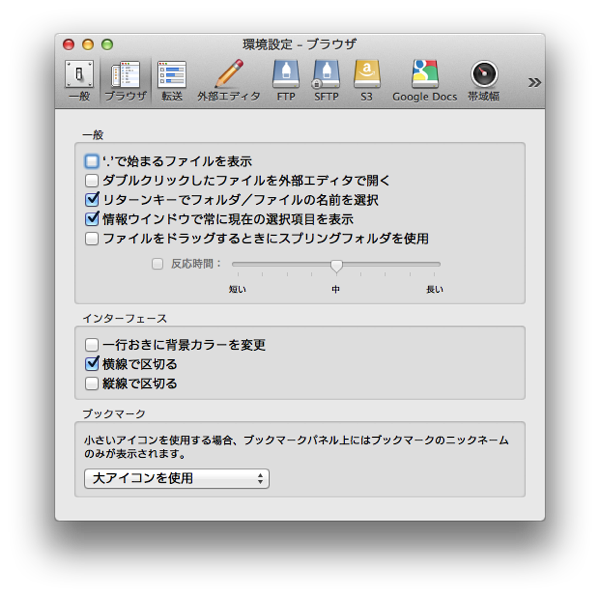
Task: Enable showing files beginning with '.'
Action: [x=92, y=161]
